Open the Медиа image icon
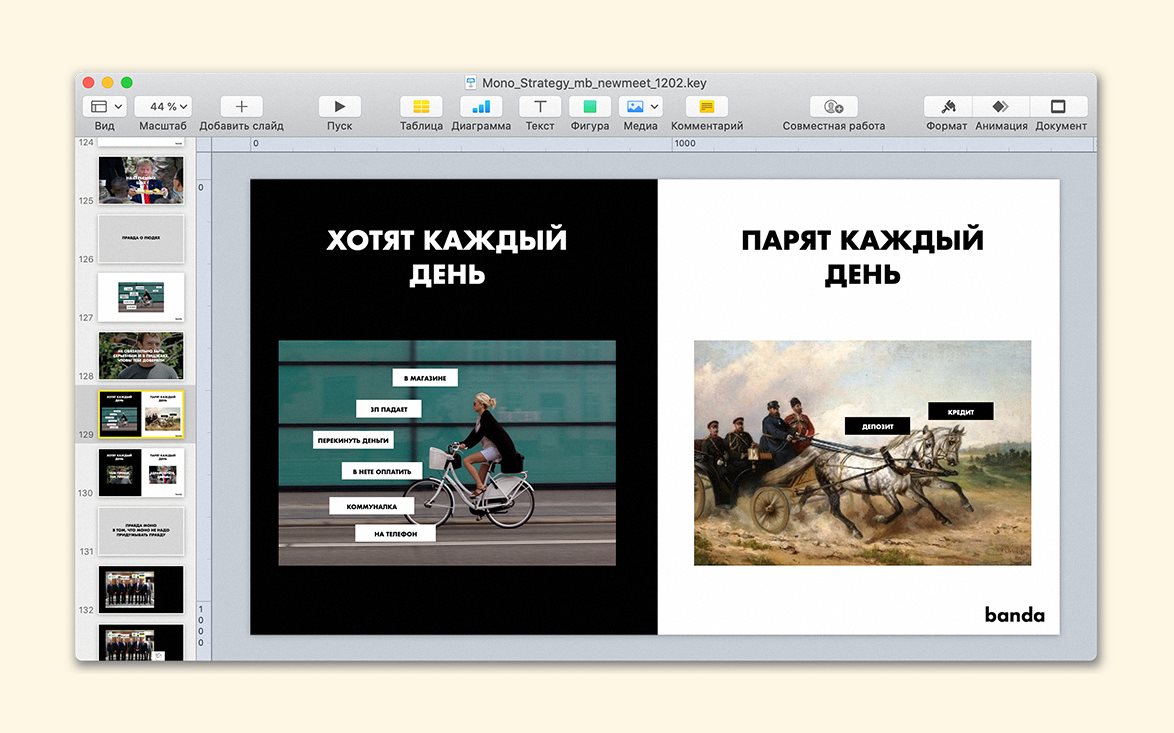Screen dimensions: 1174x733 pyautogui.click(x=635, y=106)
